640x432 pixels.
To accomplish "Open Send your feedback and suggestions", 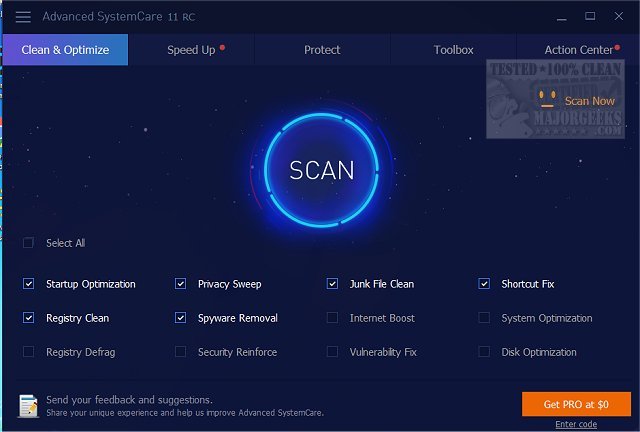I will click(x=129, y=399).
